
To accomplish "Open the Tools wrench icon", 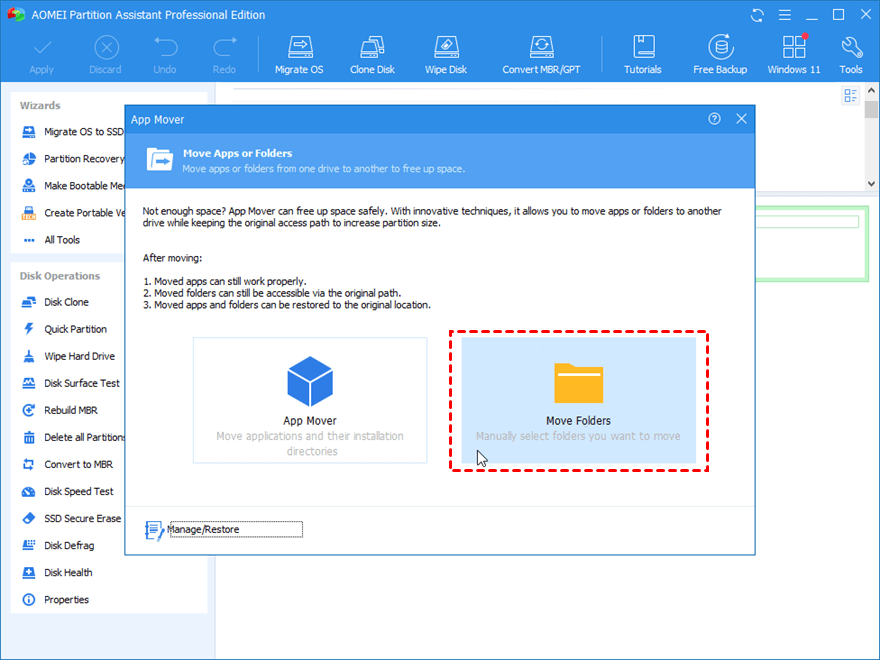I will [x=851, y=47].
